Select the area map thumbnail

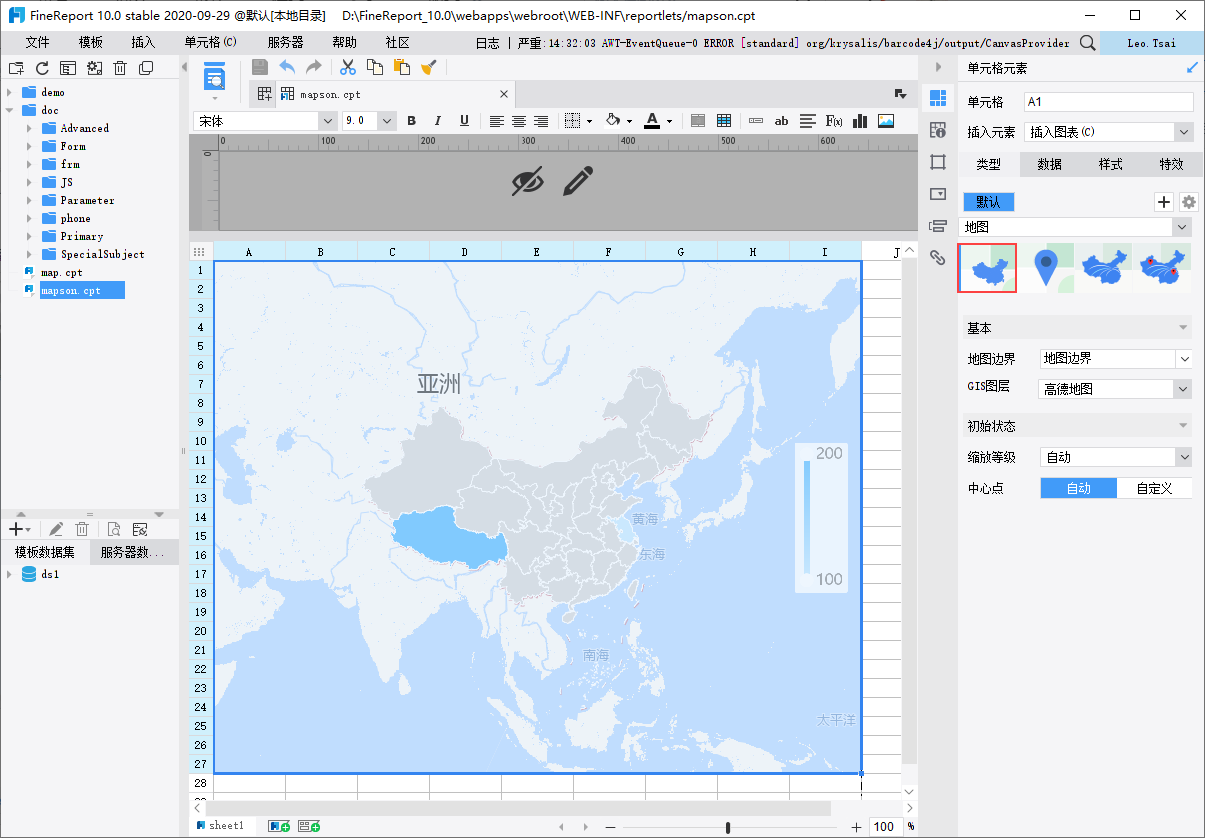coord(988,268)
